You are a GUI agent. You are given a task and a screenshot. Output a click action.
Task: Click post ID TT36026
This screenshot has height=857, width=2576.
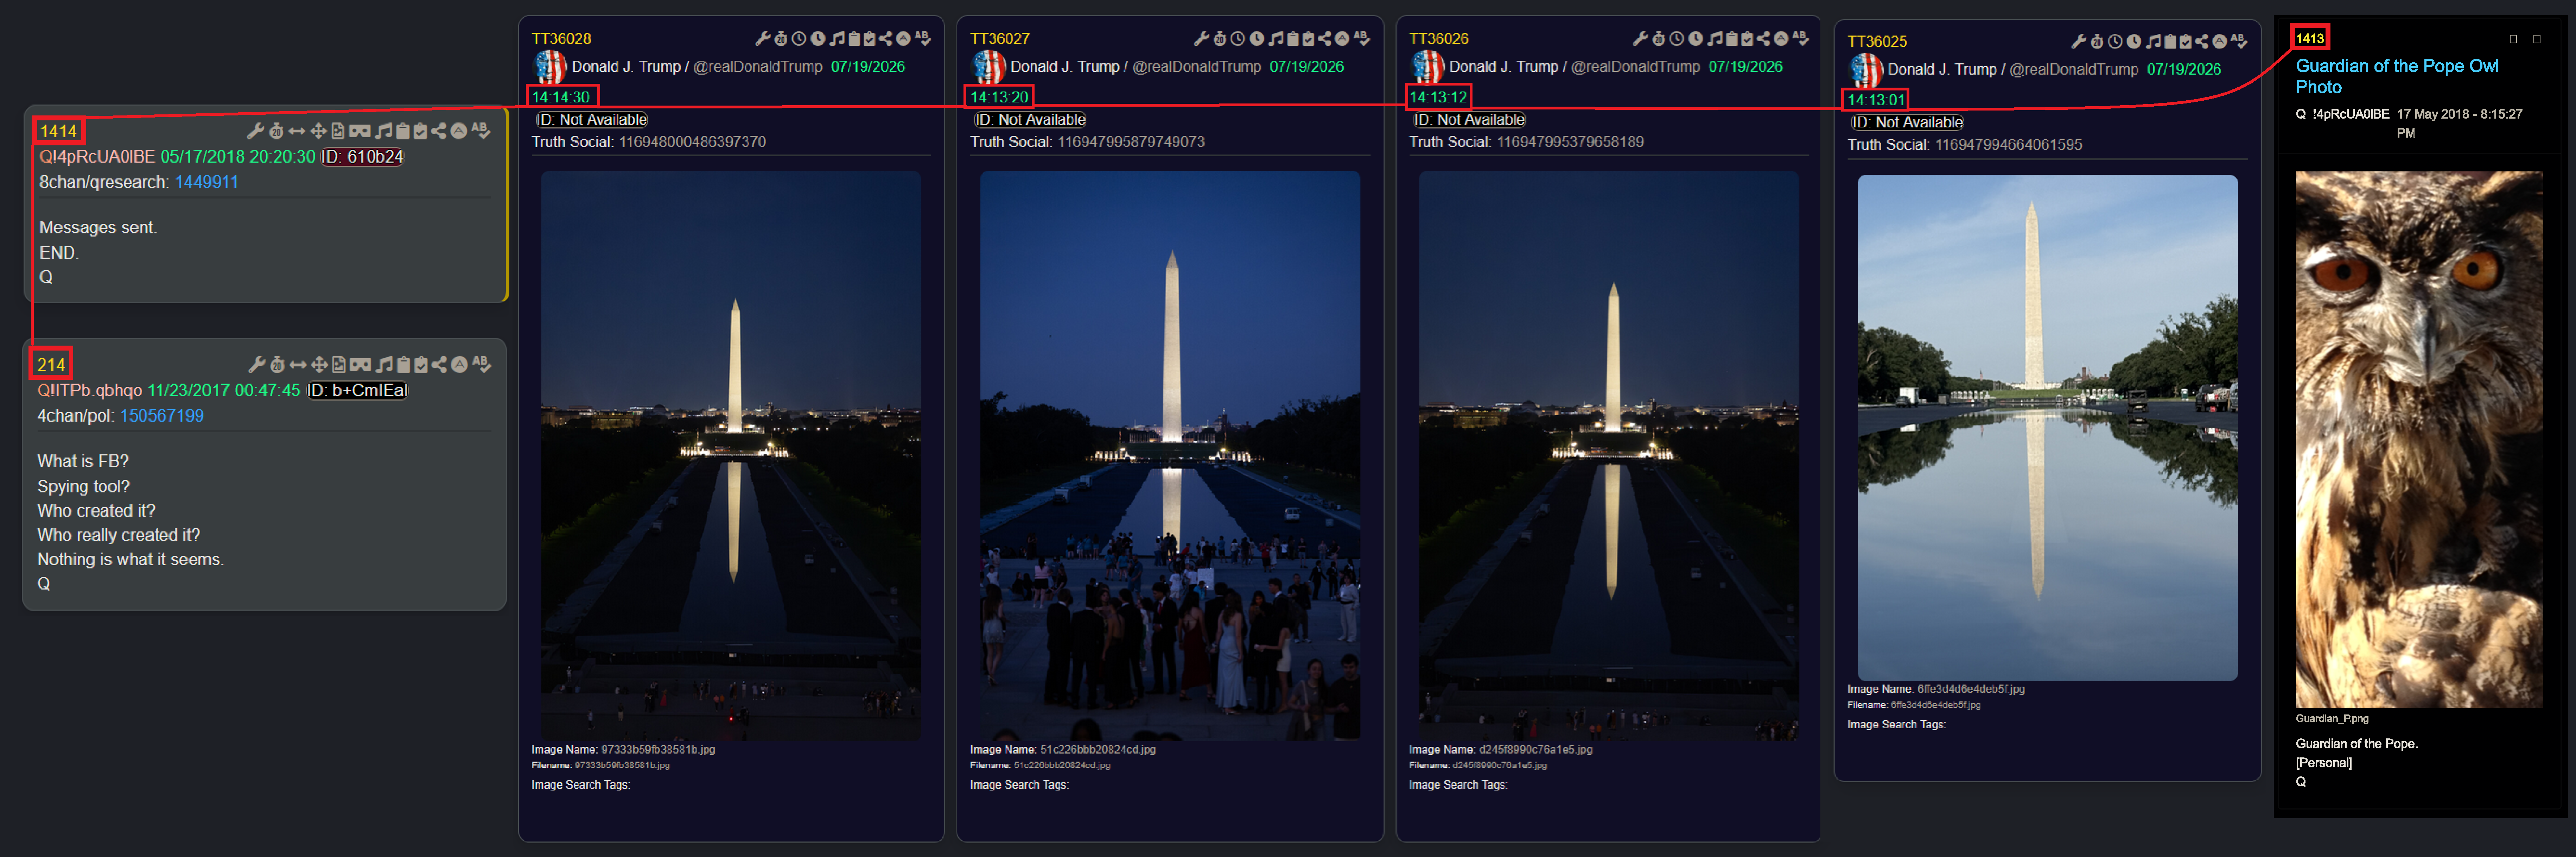click(x=1439, y=39)
